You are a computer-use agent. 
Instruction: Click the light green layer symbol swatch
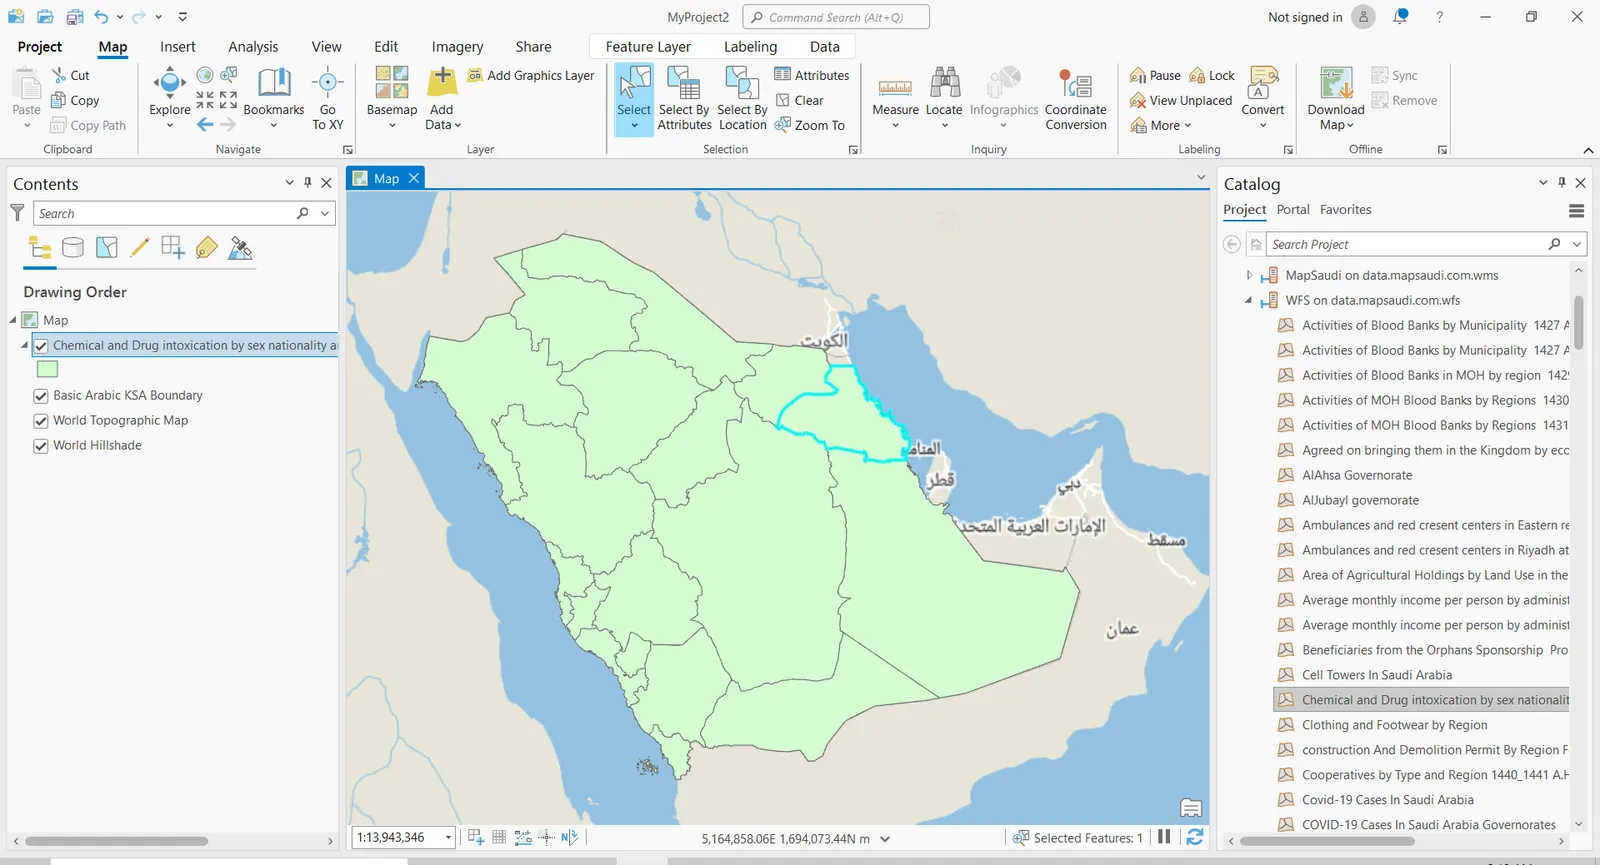click(x=47, y=369)
